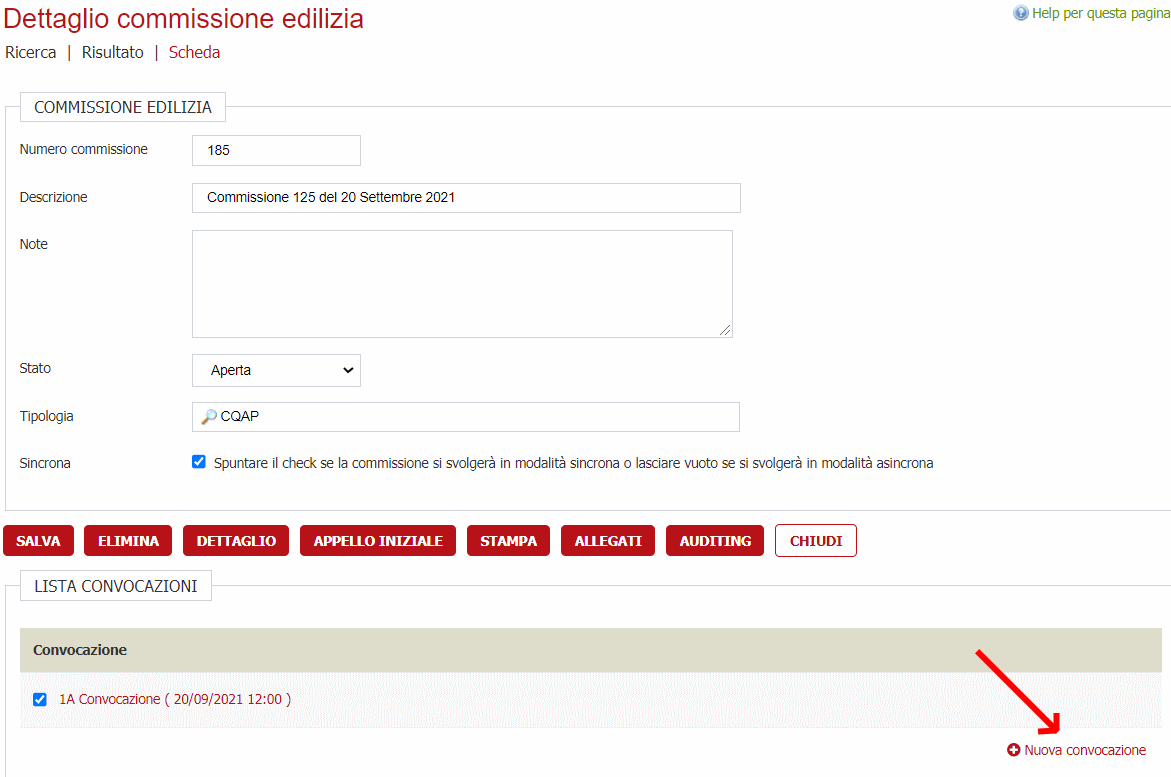The width and height of the screenshot is (1171, 777).
Task: Uncheck the Sincrona checkbox
Action: tap(199, 463)
